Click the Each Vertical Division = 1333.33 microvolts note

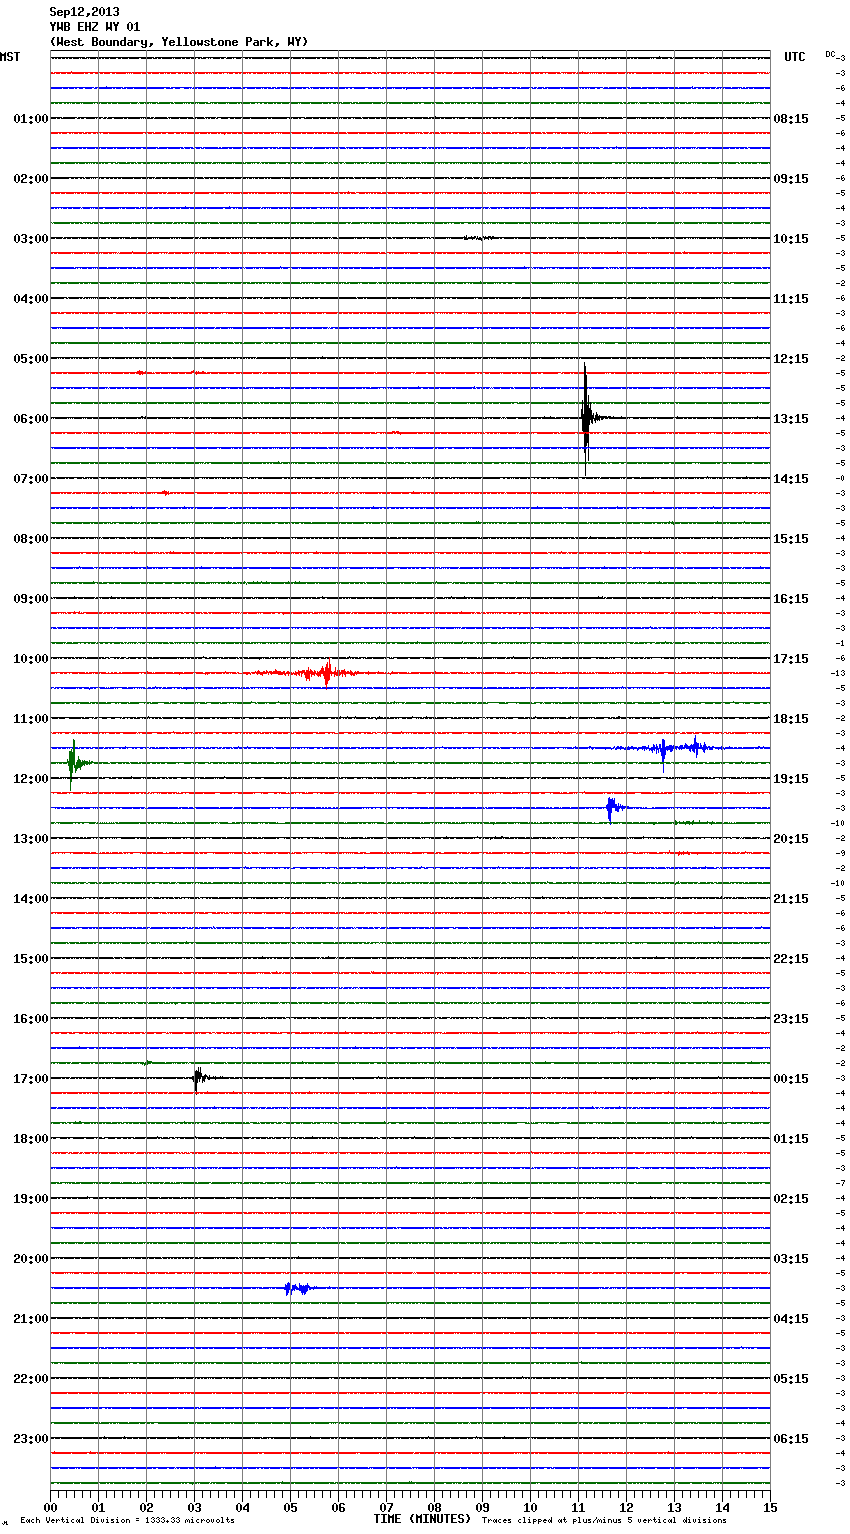coord(127,1521)
